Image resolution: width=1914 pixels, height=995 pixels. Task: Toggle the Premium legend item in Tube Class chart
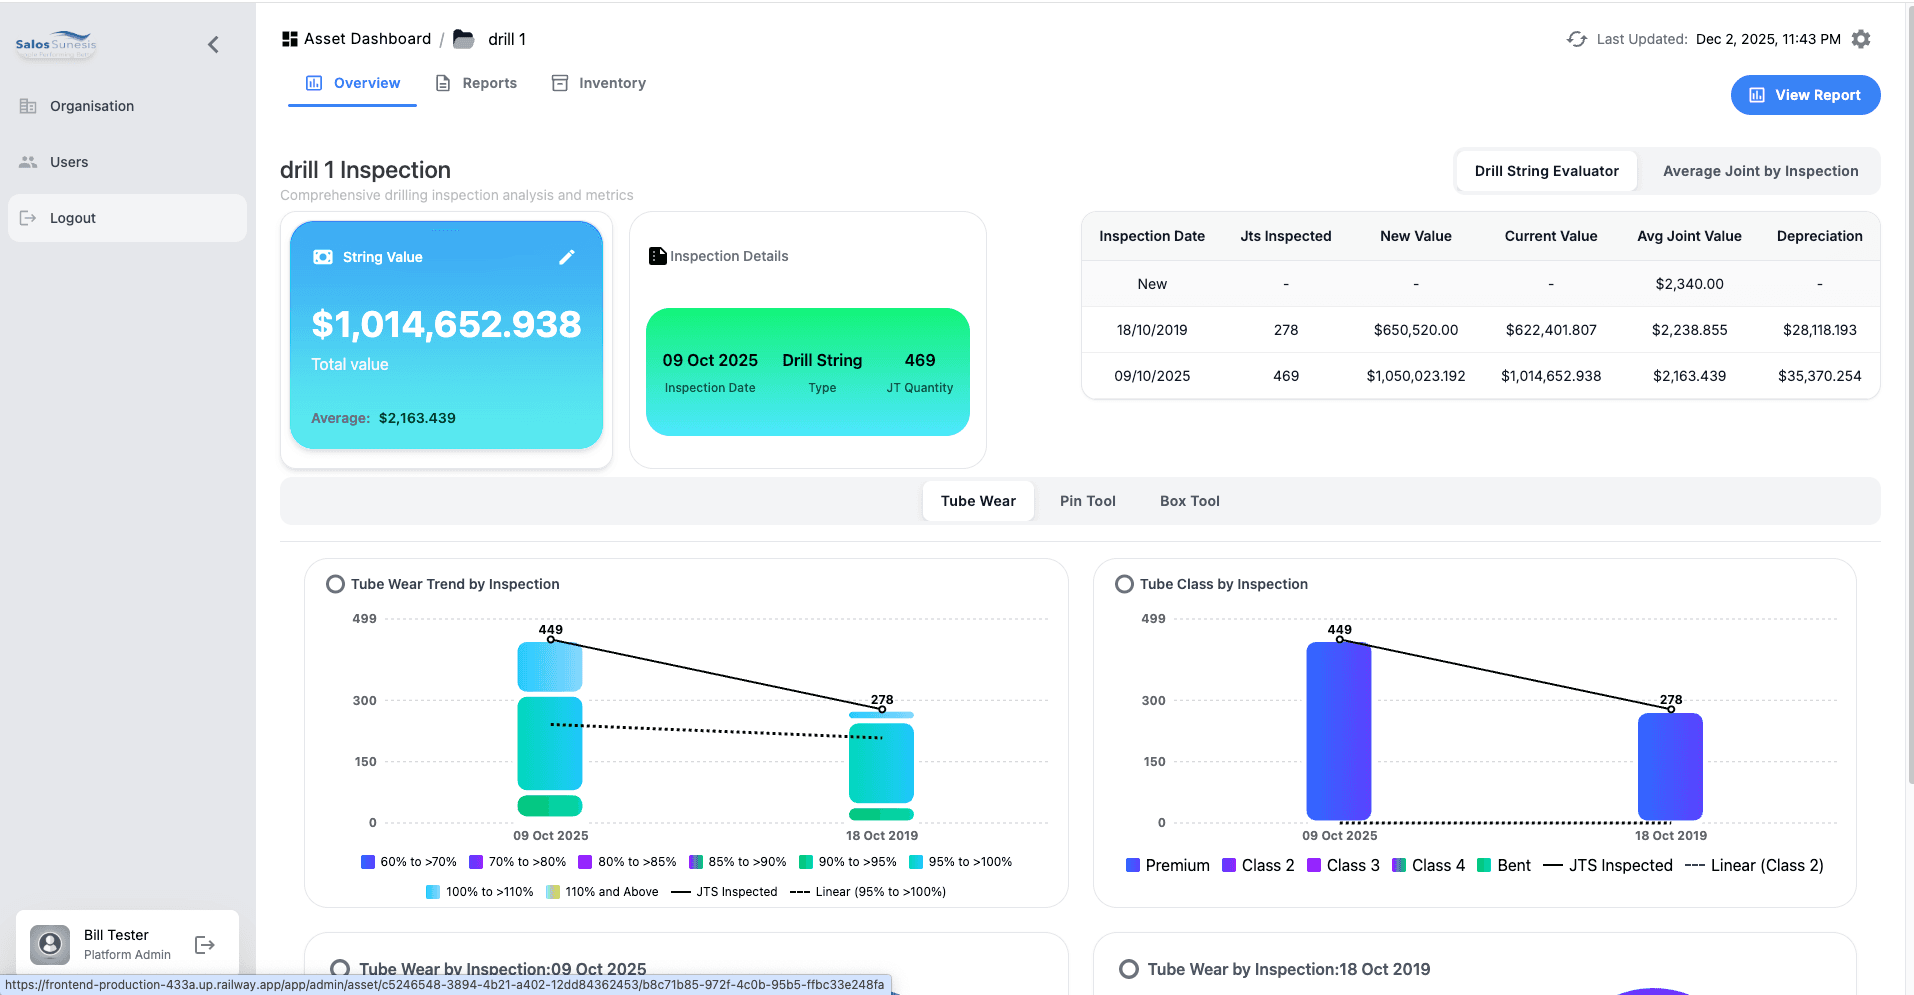point(1167,865)
